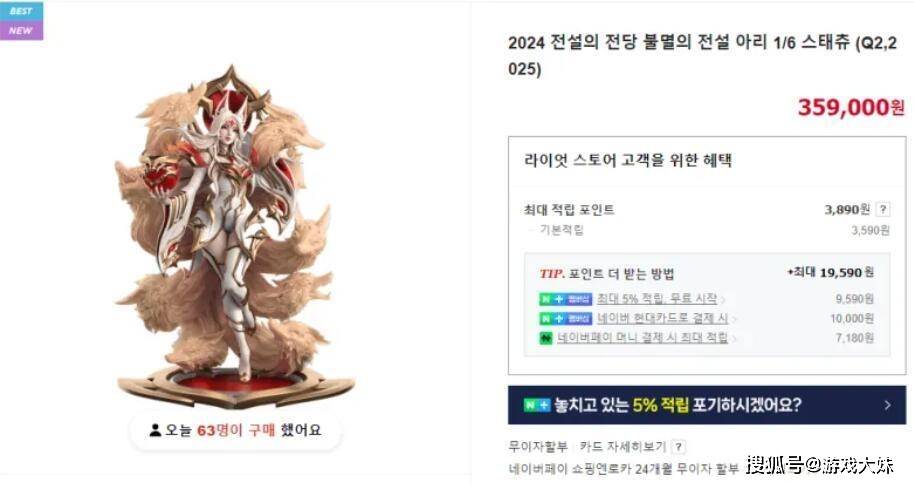Open the 네이버 현대카드로 결제 시 link

tap(662, 318)
